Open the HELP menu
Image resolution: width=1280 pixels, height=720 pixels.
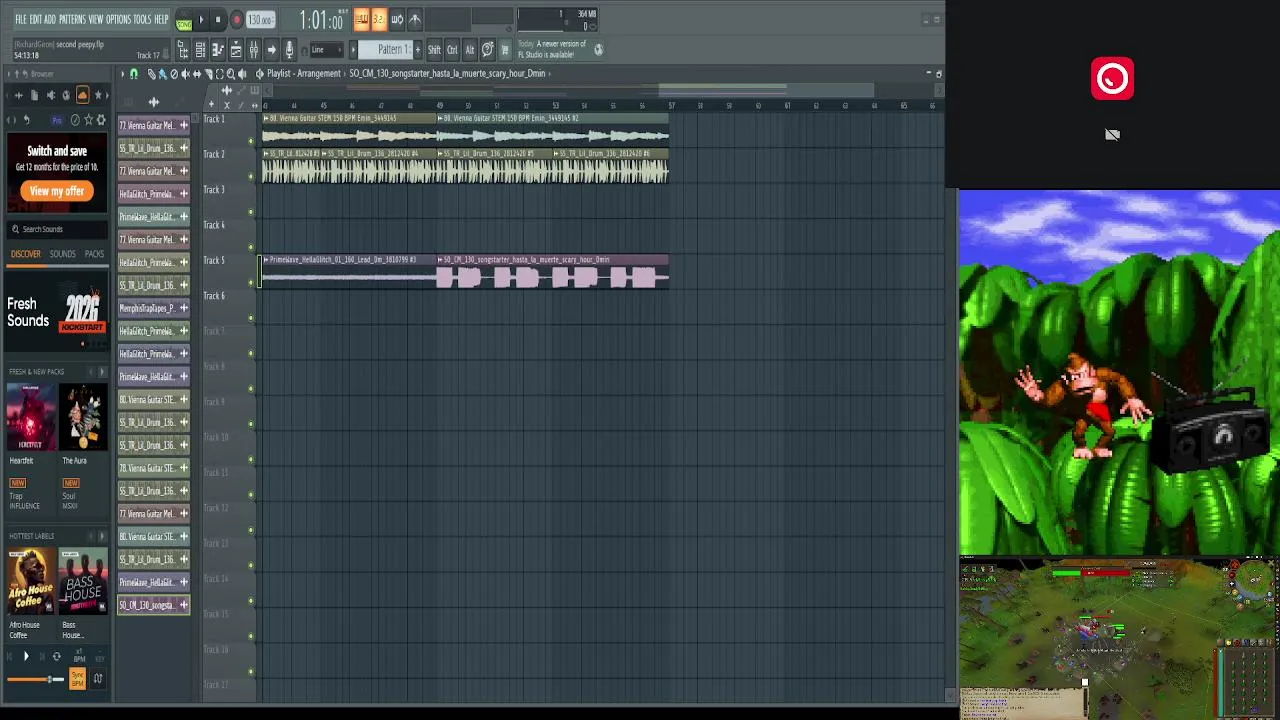[x=161, y=20]
